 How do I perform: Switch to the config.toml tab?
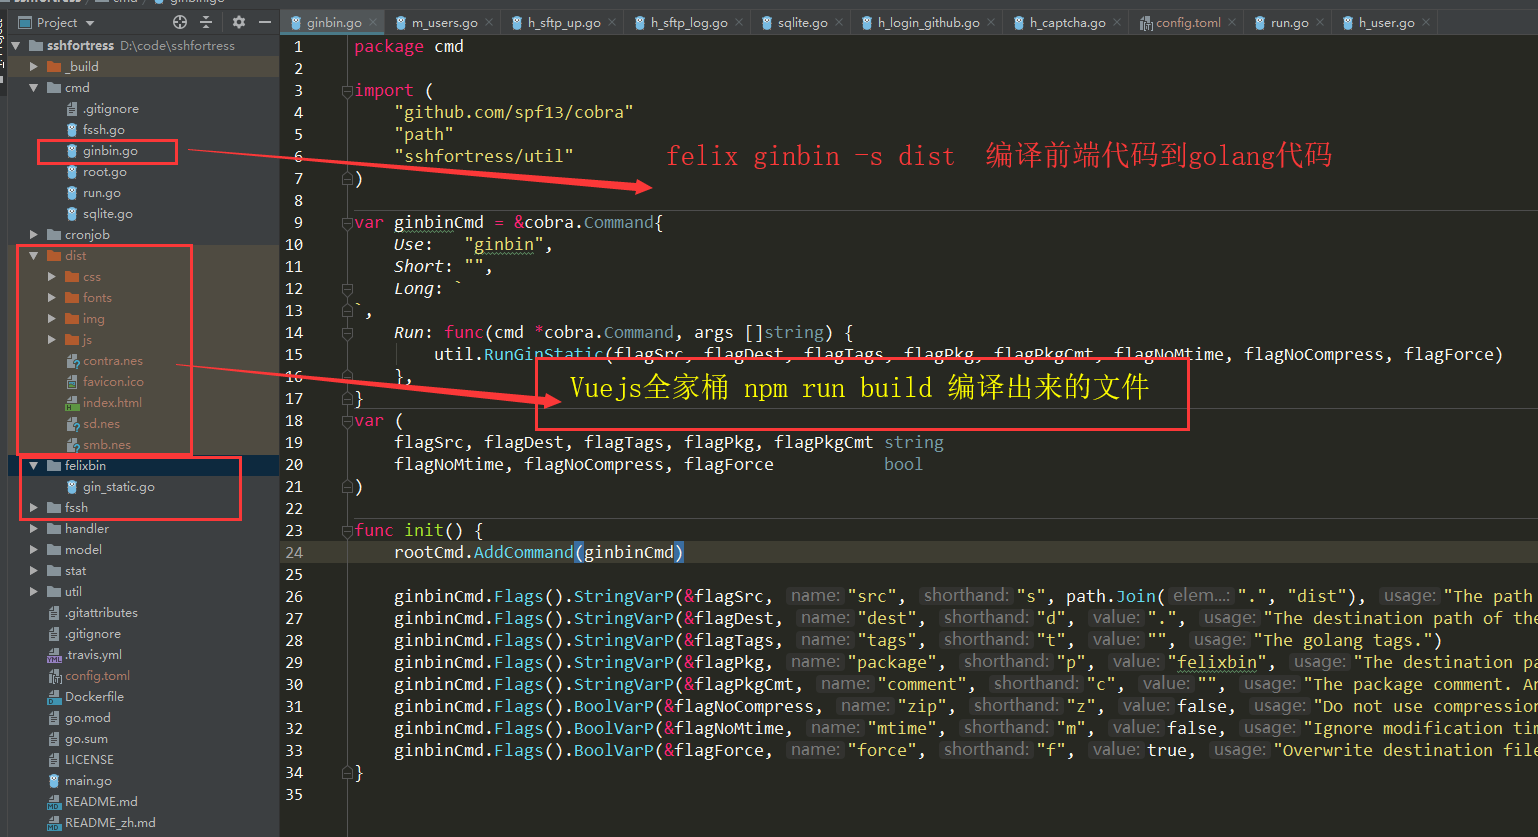pyautogui.click(x=1187, y=22)
